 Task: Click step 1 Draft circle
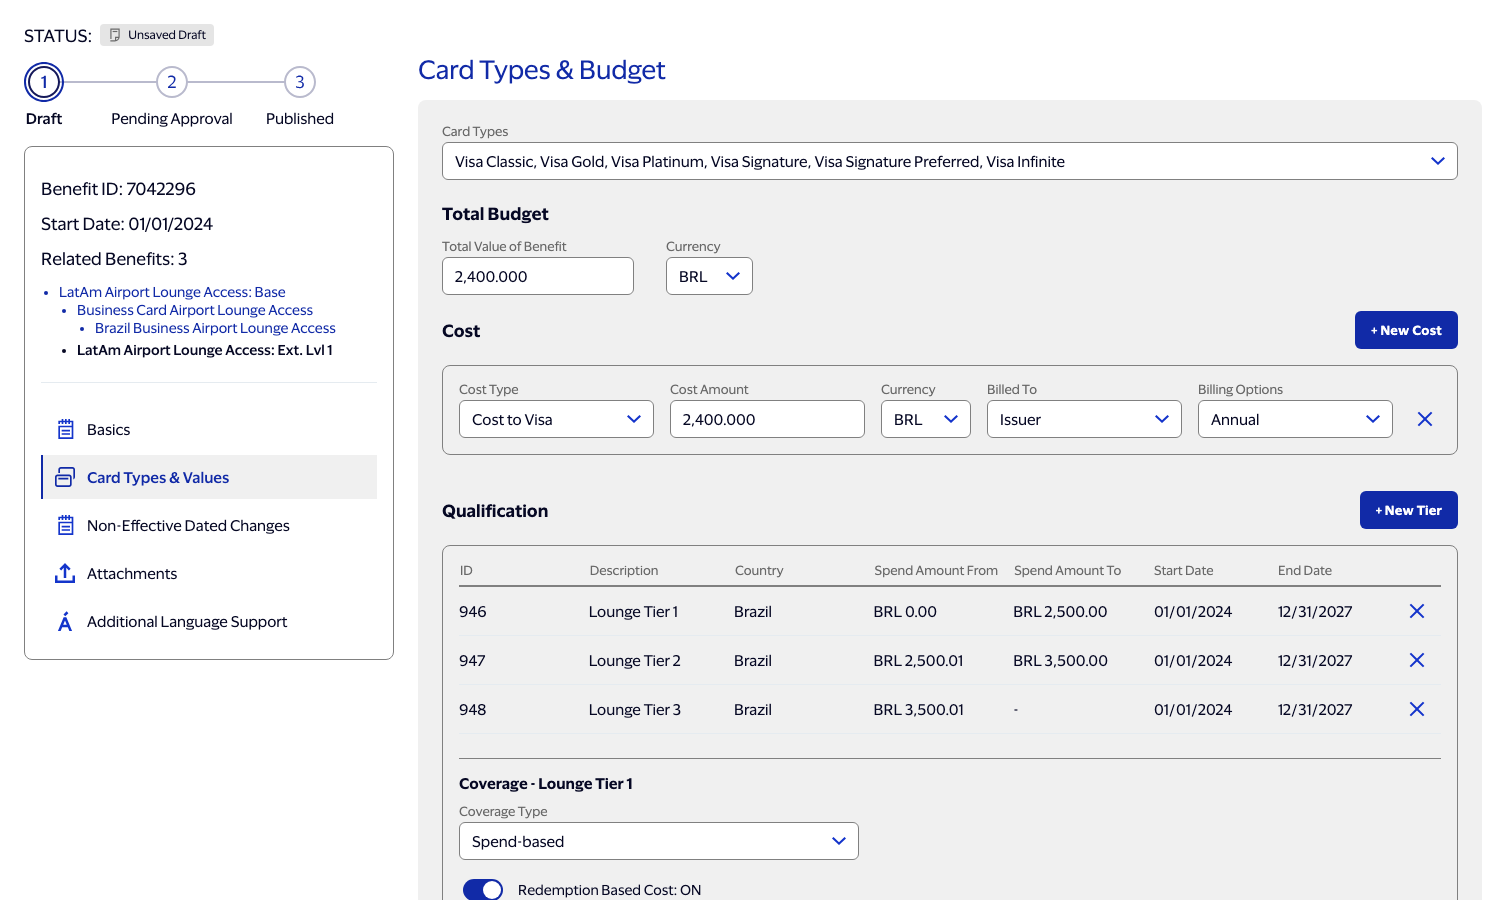pos(44,82)
